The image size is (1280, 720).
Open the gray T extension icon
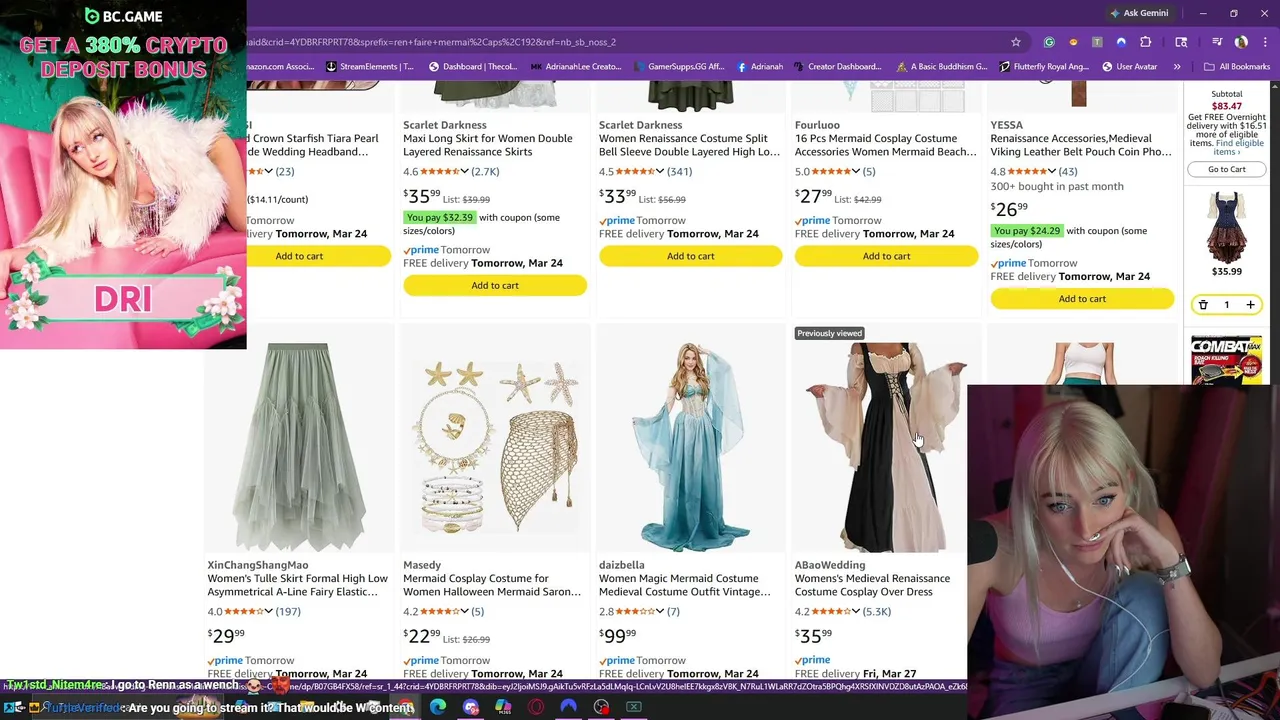pos(1097,42)
